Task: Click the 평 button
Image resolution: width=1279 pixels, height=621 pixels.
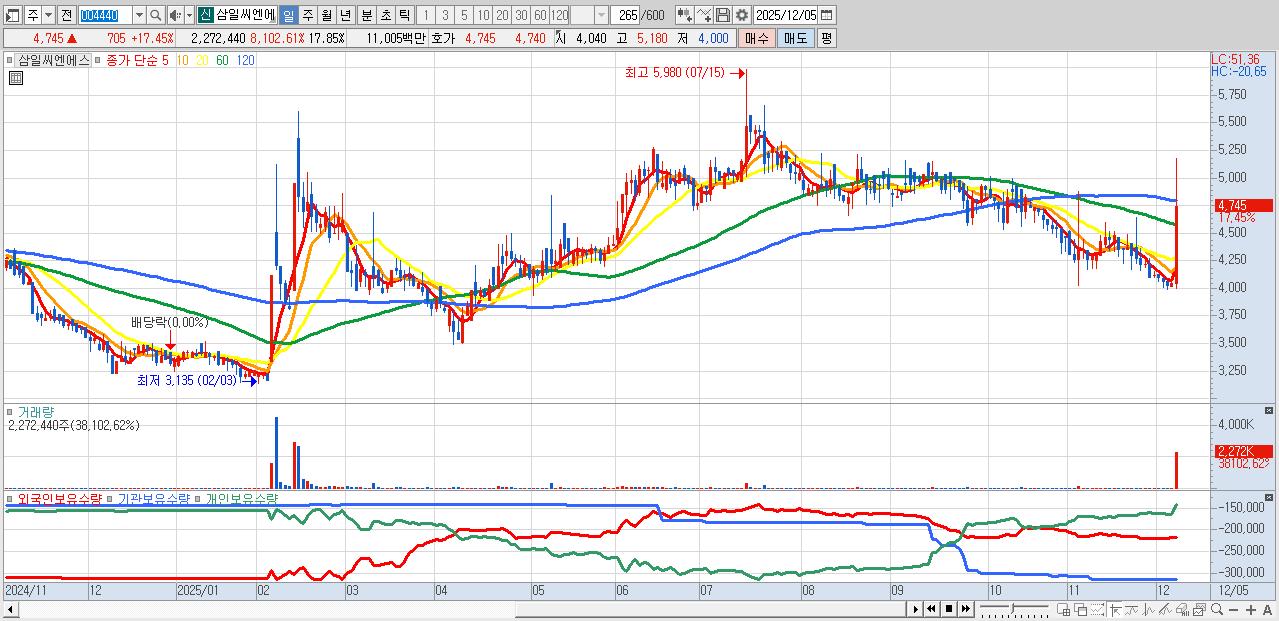Action: click(x=826, y=38)
